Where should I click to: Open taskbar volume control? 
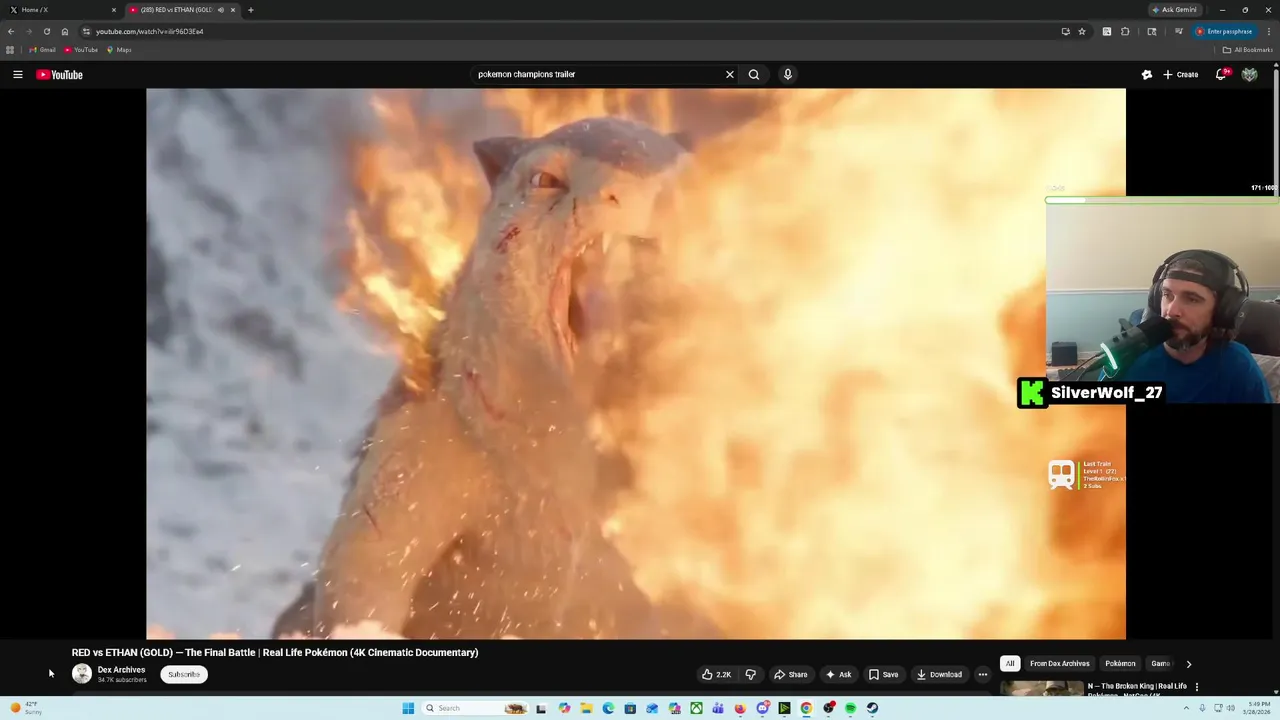(1229, 708)
